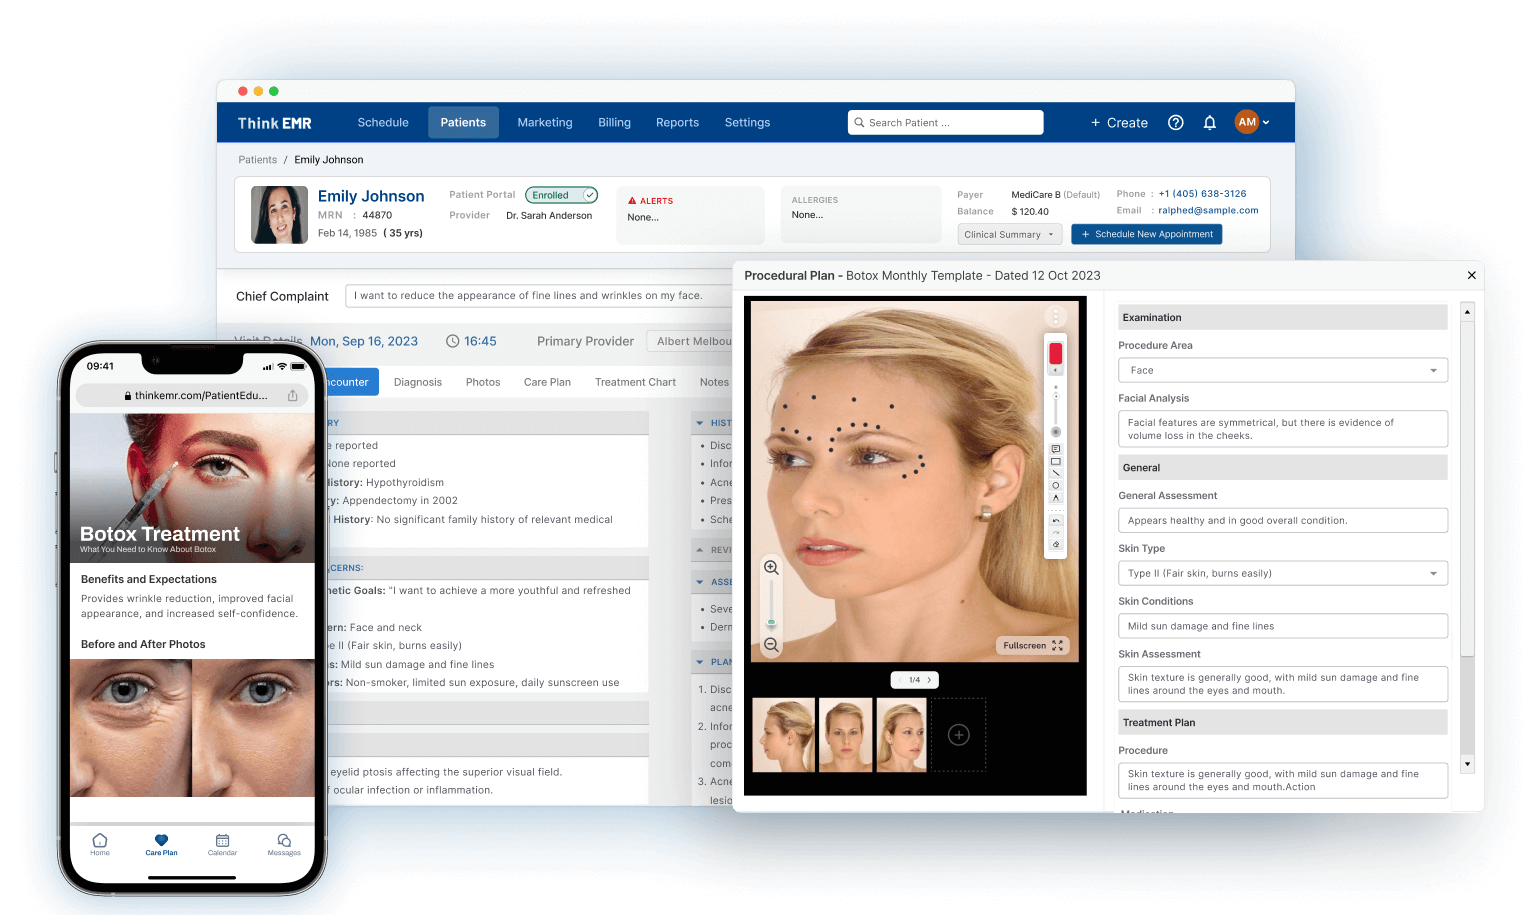Open the notifications bell
The width and height of the screenshot is (1538, 915).
coord(1210,122)
